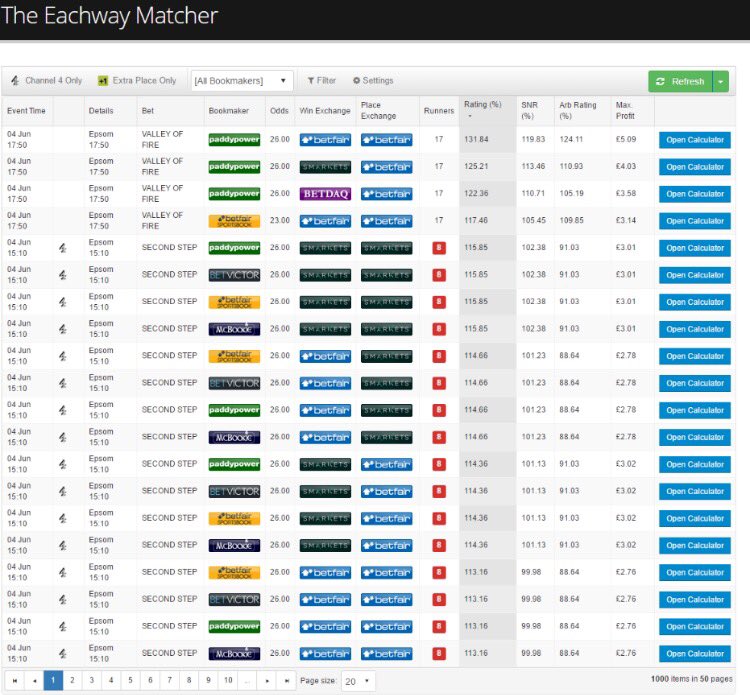Click the £4.03 max profit value

click(626, 166)
